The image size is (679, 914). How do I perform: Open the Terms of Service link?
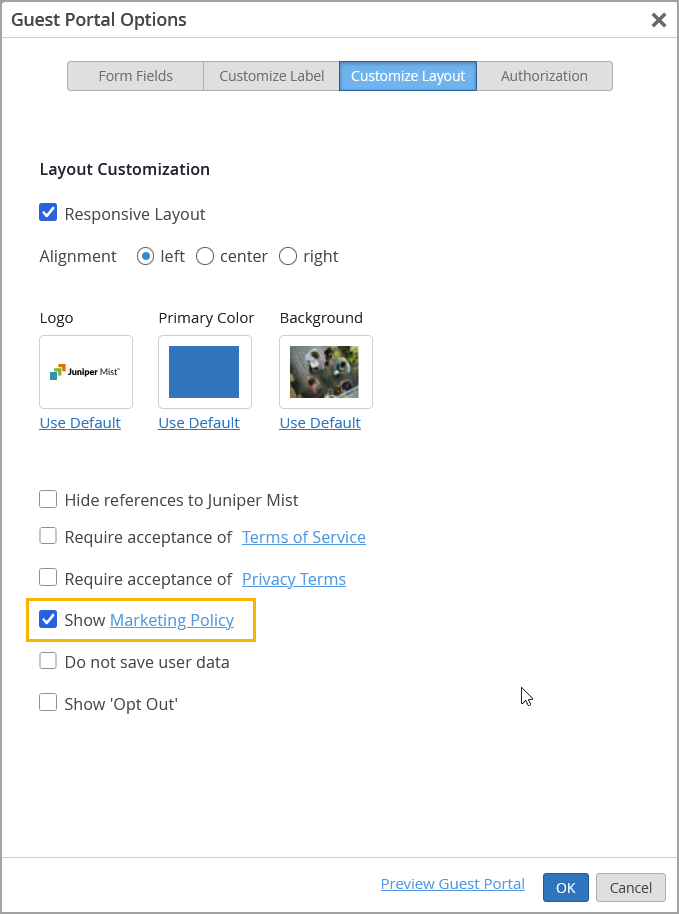304,537
